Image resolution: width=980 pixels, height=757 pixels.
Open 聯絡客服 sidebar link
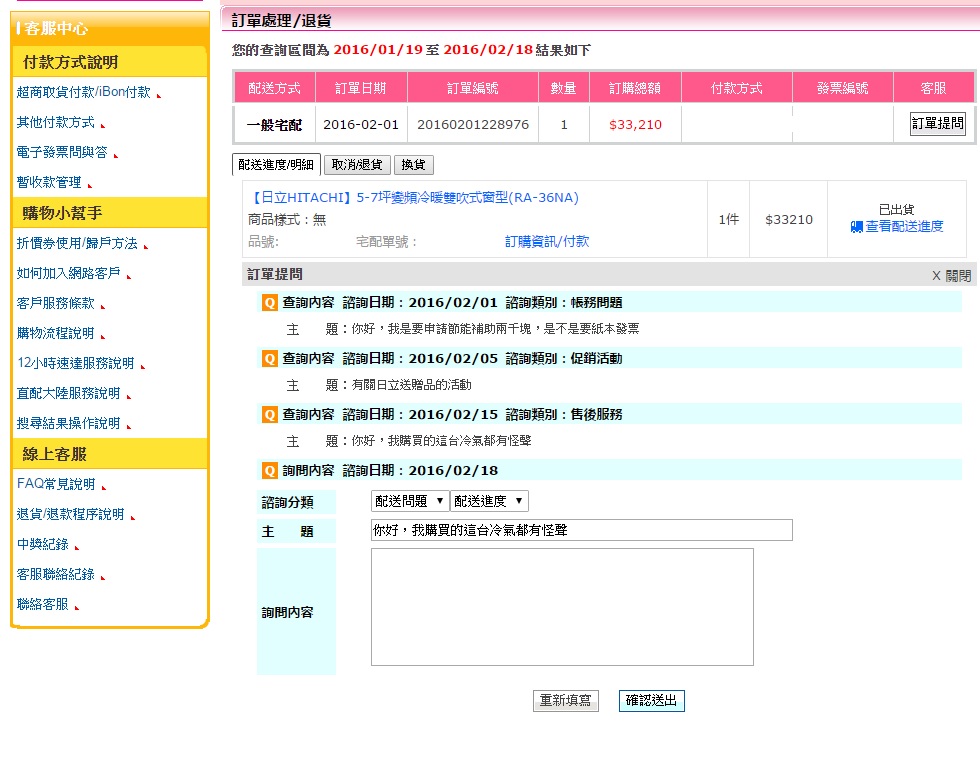tap(42, 604)
